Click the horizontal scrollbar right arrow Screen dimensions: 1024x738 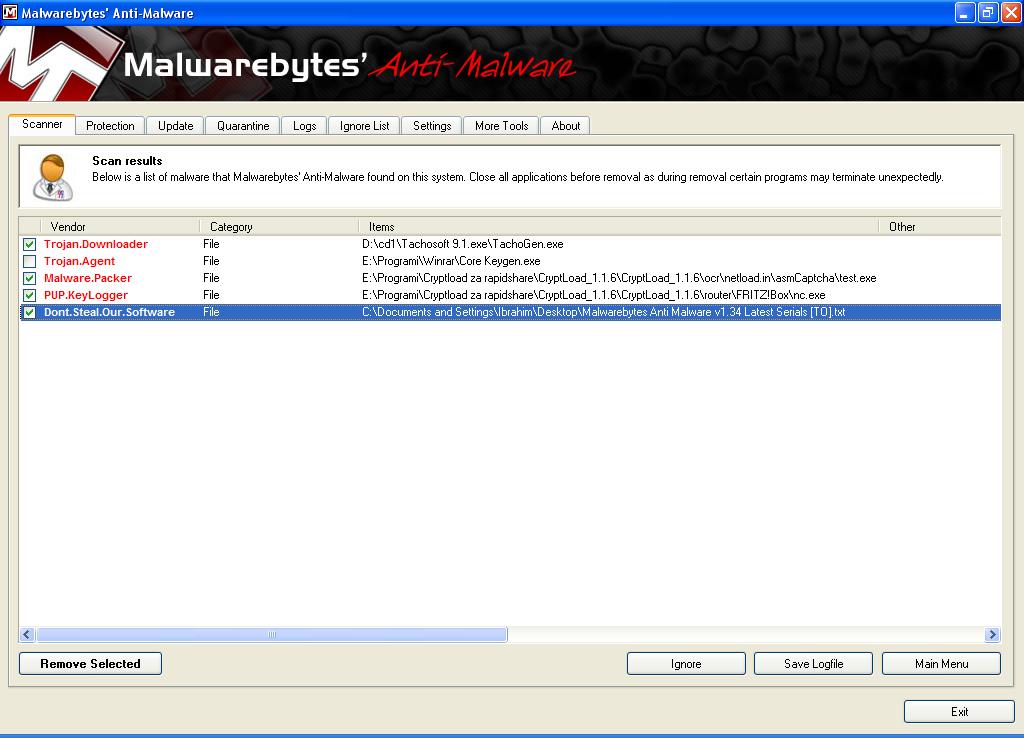(992, 635)
